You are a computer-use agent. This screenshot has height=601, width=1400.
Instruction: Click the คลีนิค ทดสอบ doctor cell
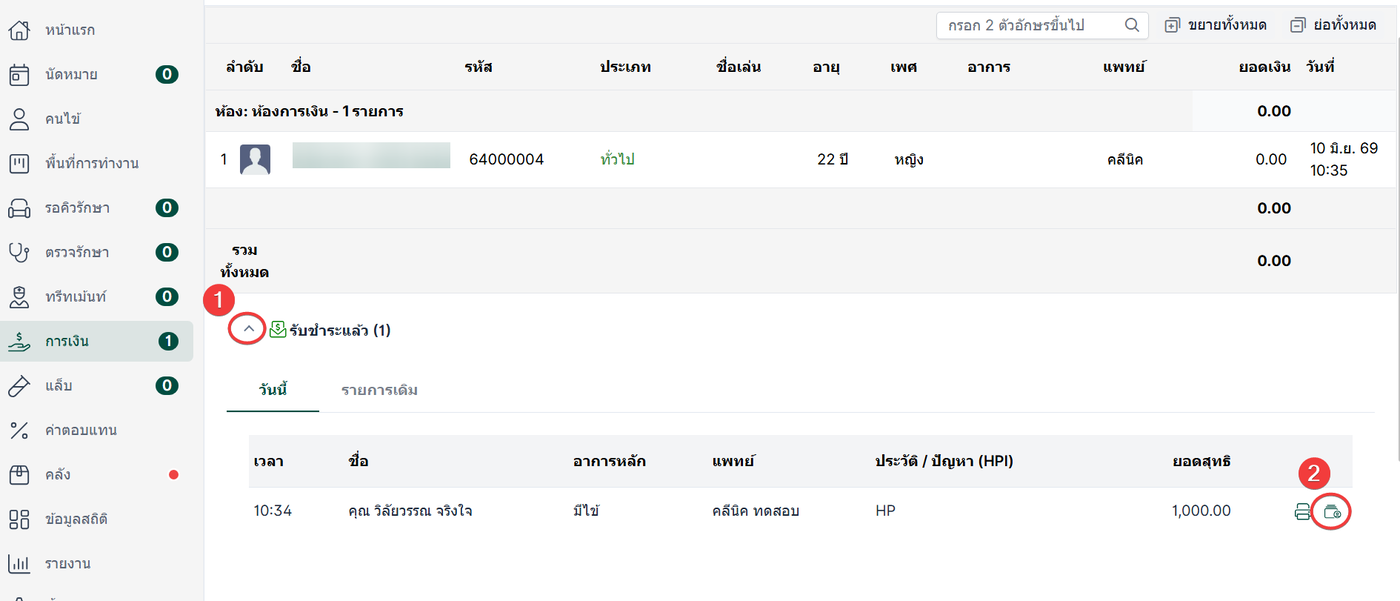point(756,511)
